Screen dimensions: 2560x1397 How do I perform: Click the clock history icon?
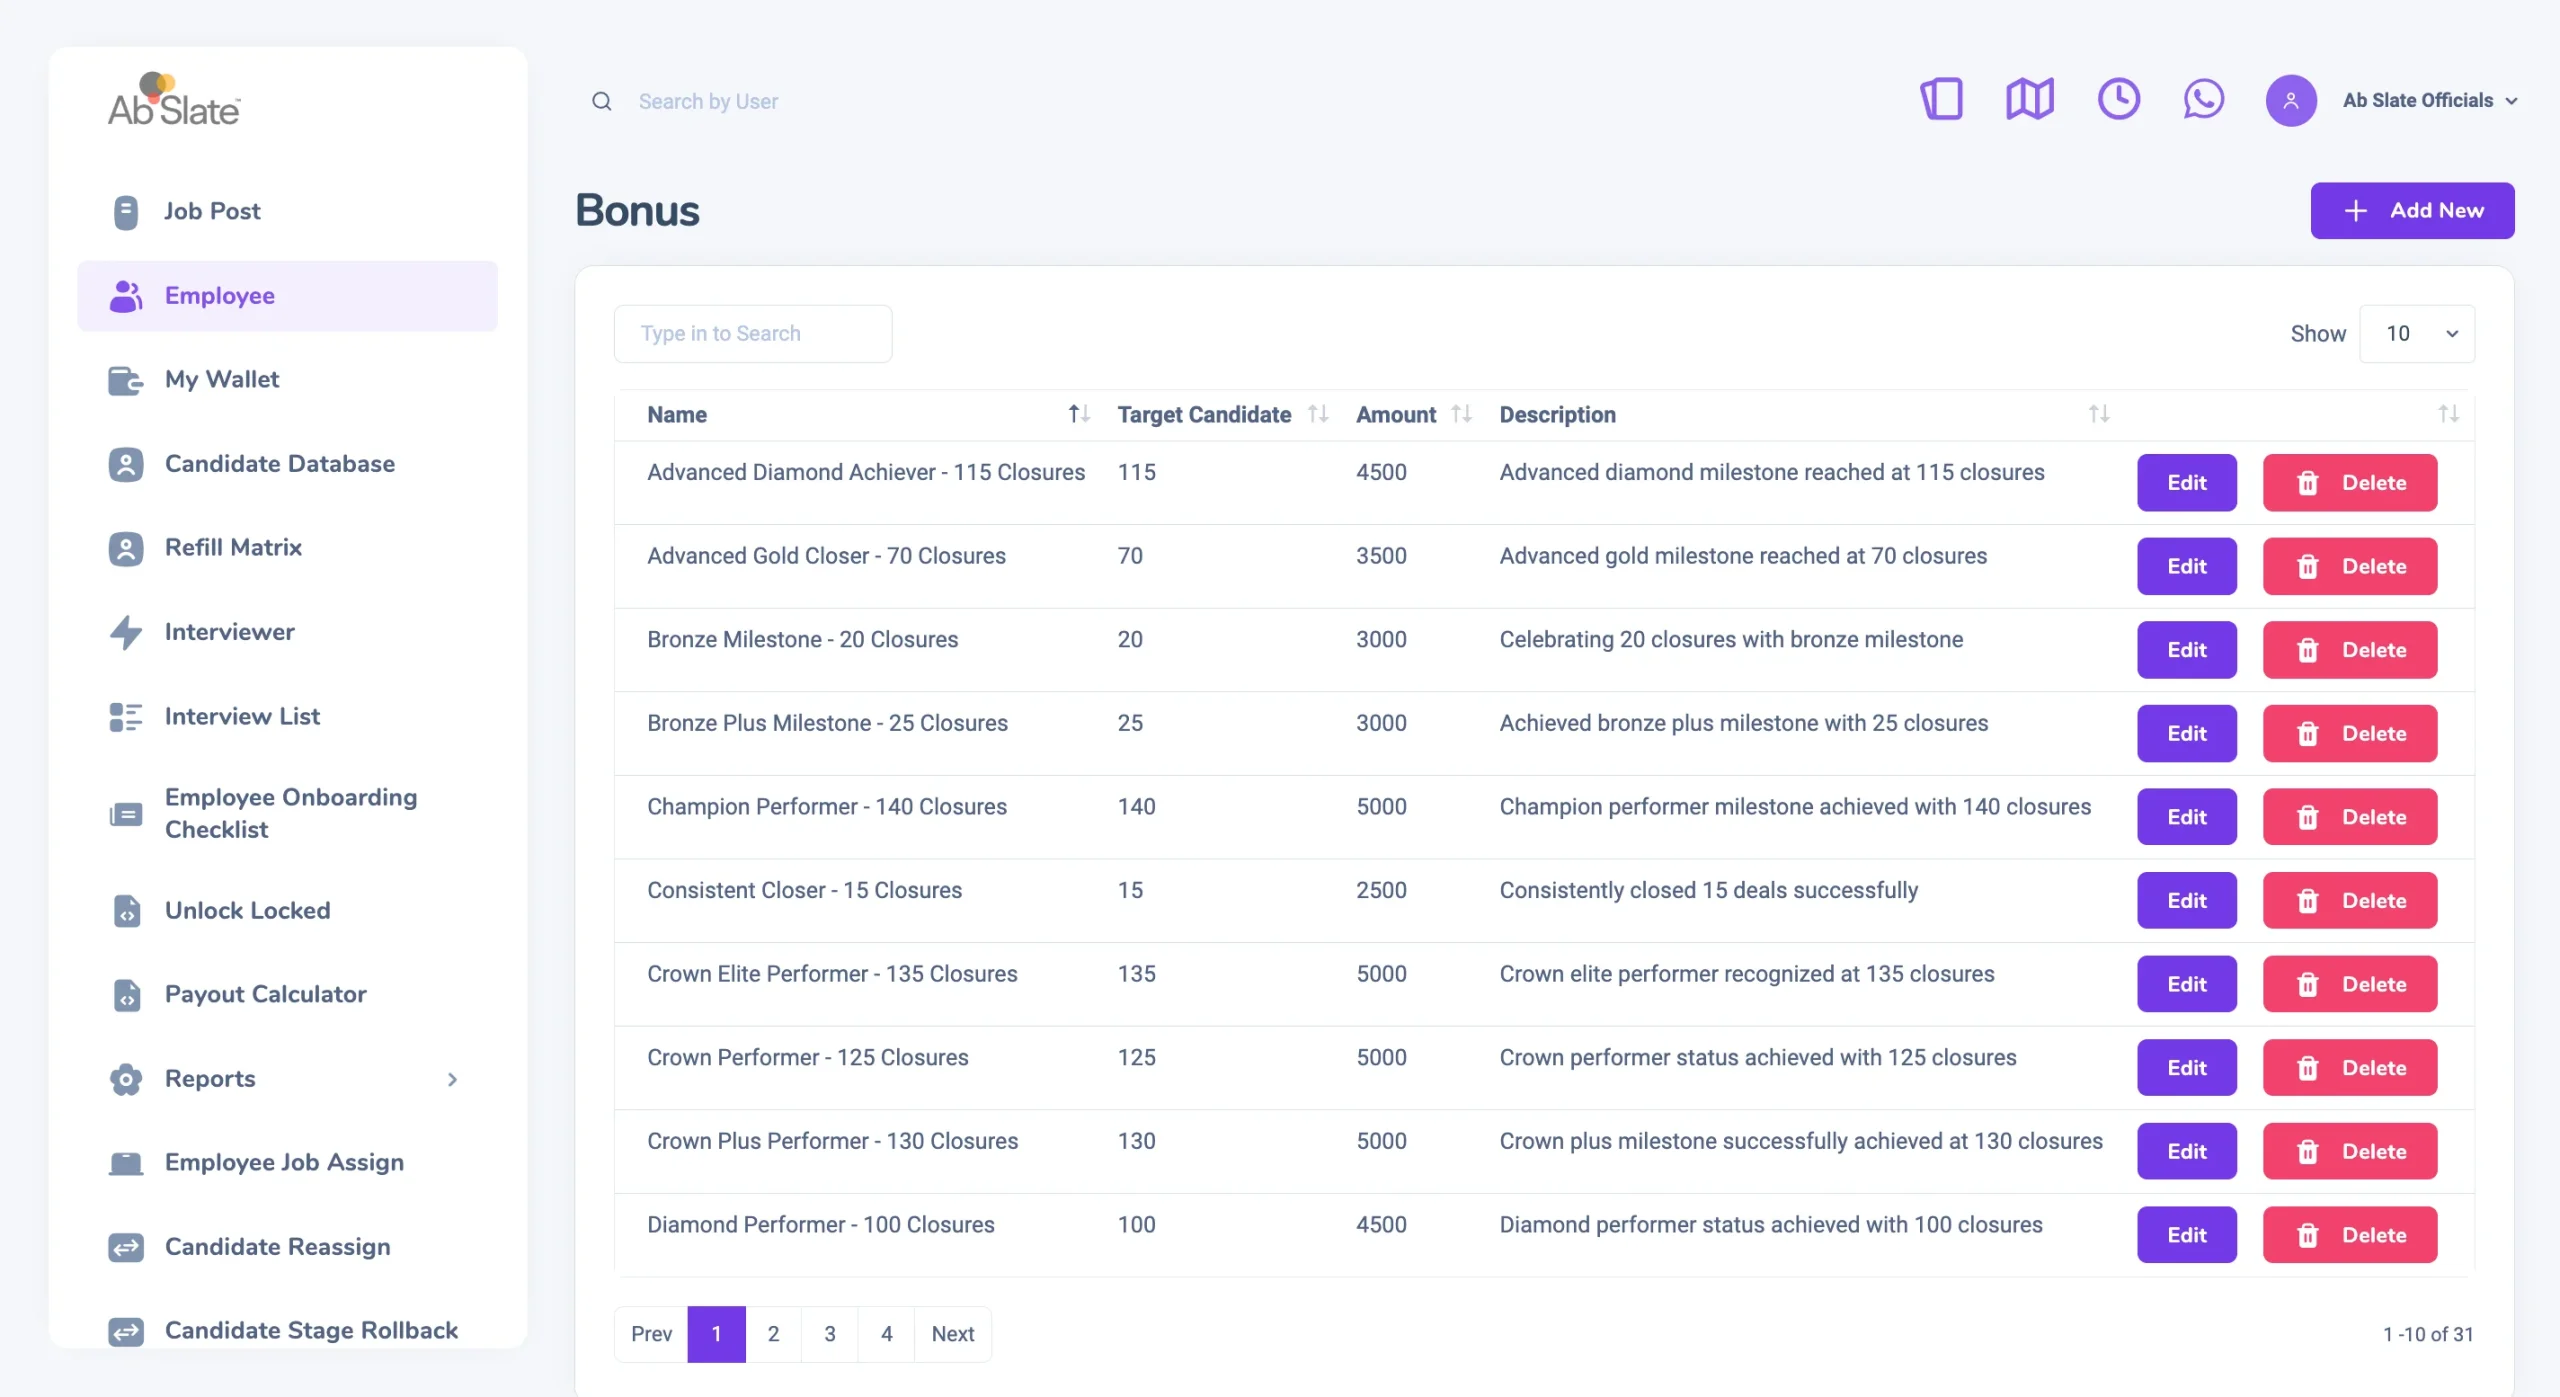click(2118, 100)
